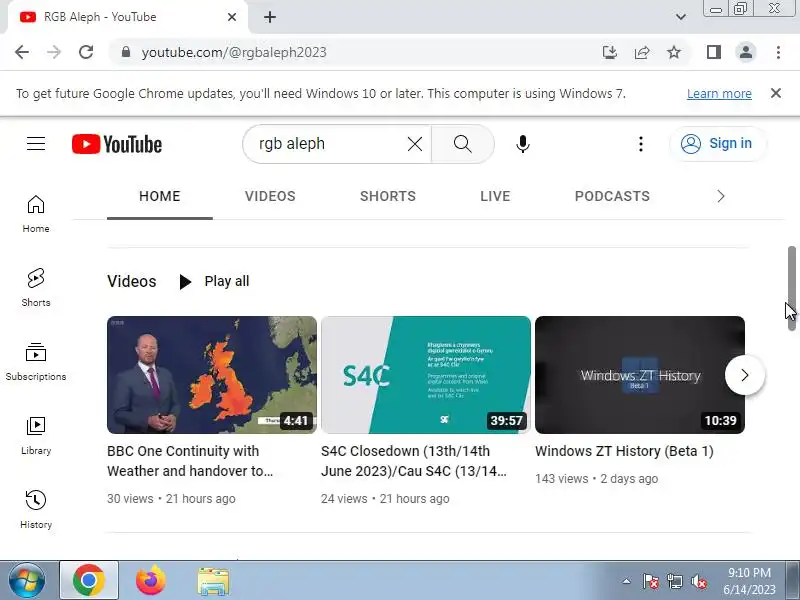Switch to the LIVE channel tab
Viewport: 800px width, 600px height.
[x=495, y=196]
